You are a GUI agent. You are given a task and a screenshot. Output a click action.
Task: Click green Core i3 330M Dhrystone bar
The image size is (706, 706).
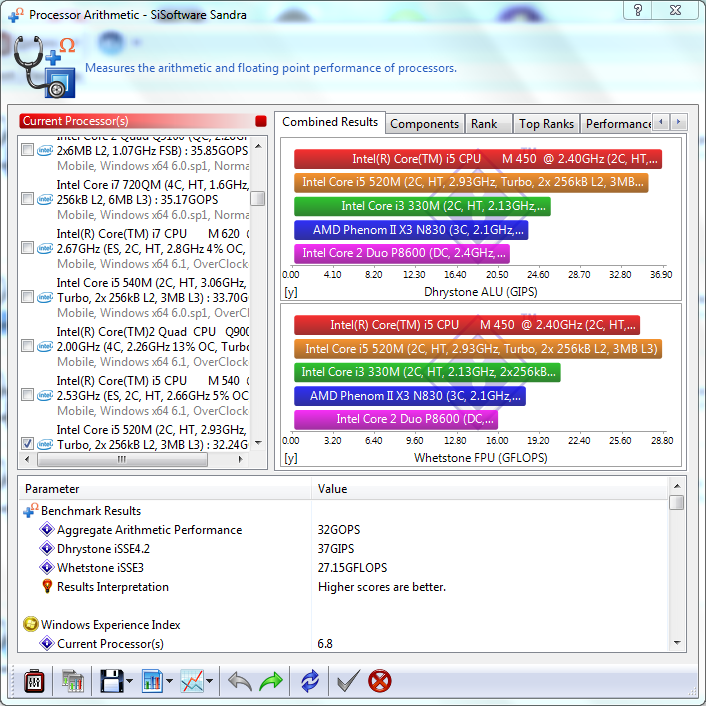pyautogui.click(x=422, y=206)
